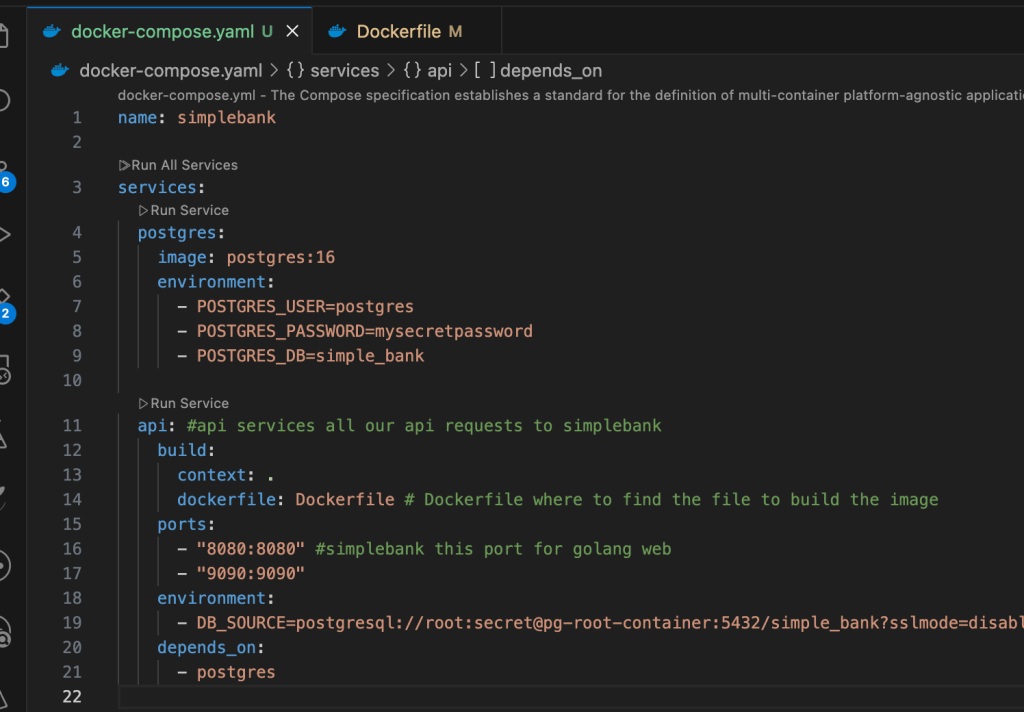Viewport: 1024px width, 712px height.
Task: Click the Docker whale icon on the Dockerfile tab
Action: point(337,32)
